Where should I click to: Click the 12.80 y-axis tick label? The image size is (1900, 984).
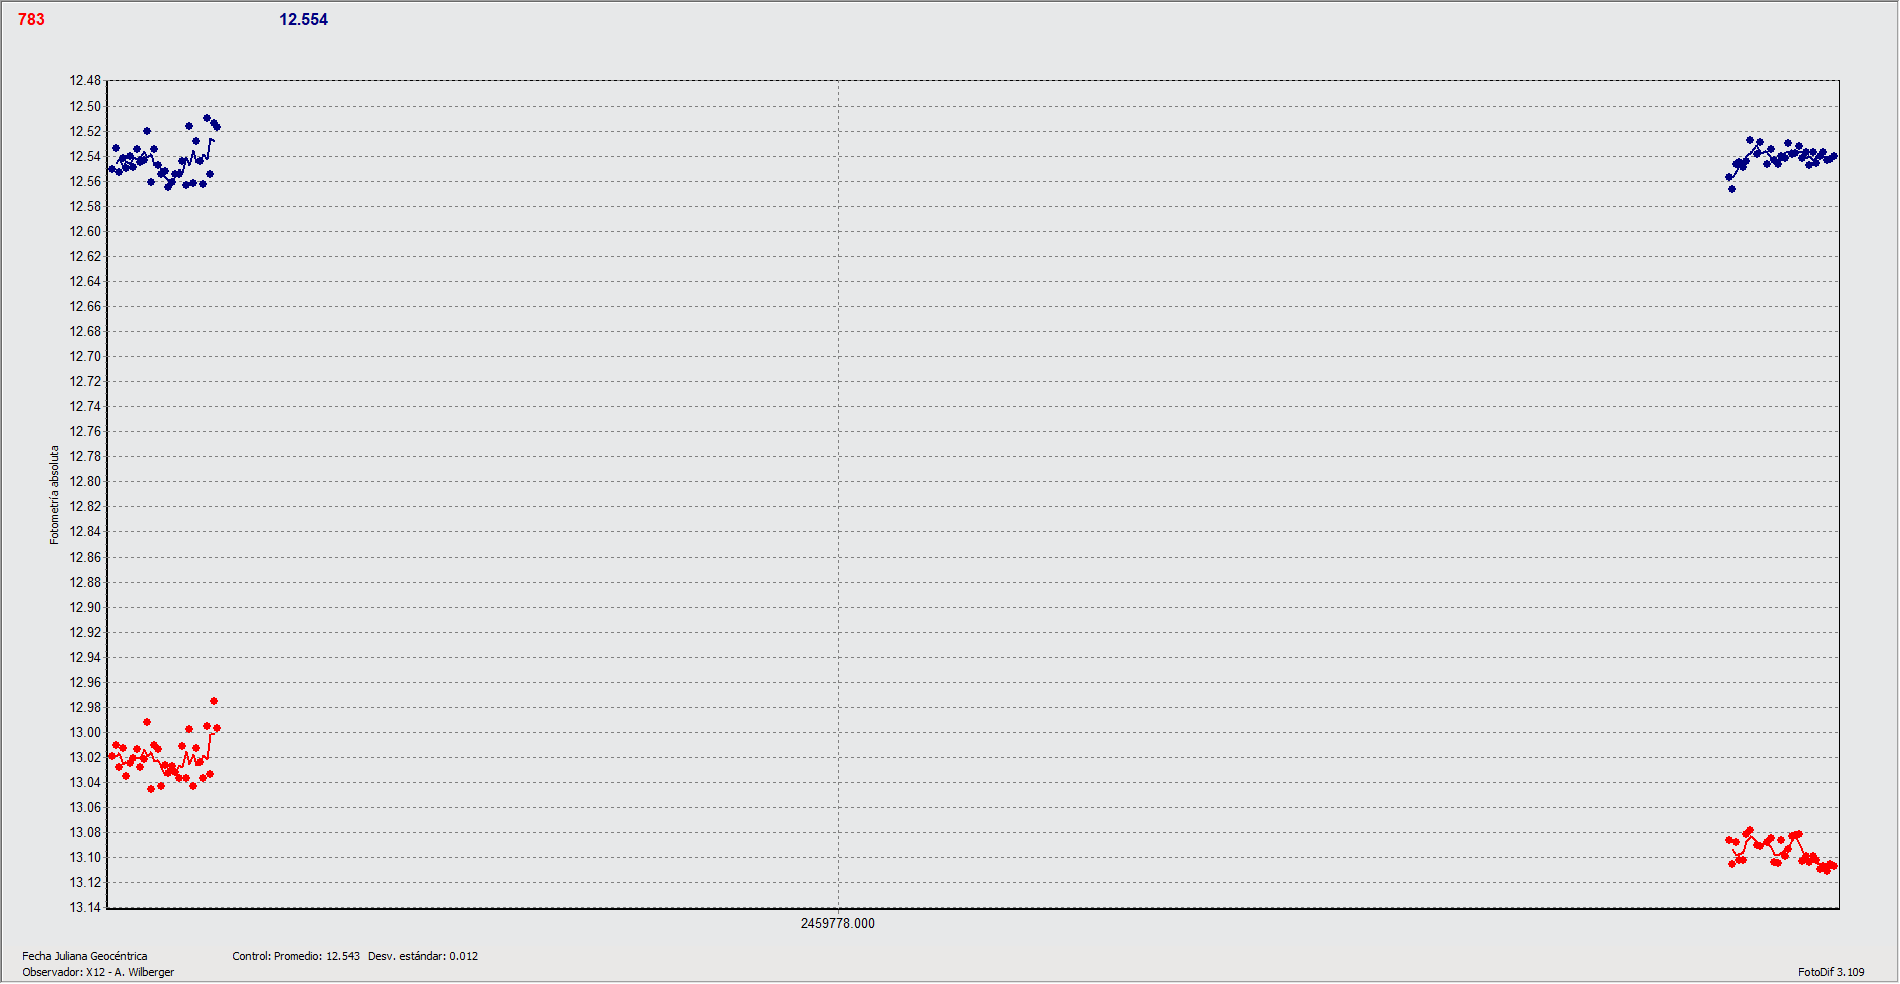tap(85, 482)
